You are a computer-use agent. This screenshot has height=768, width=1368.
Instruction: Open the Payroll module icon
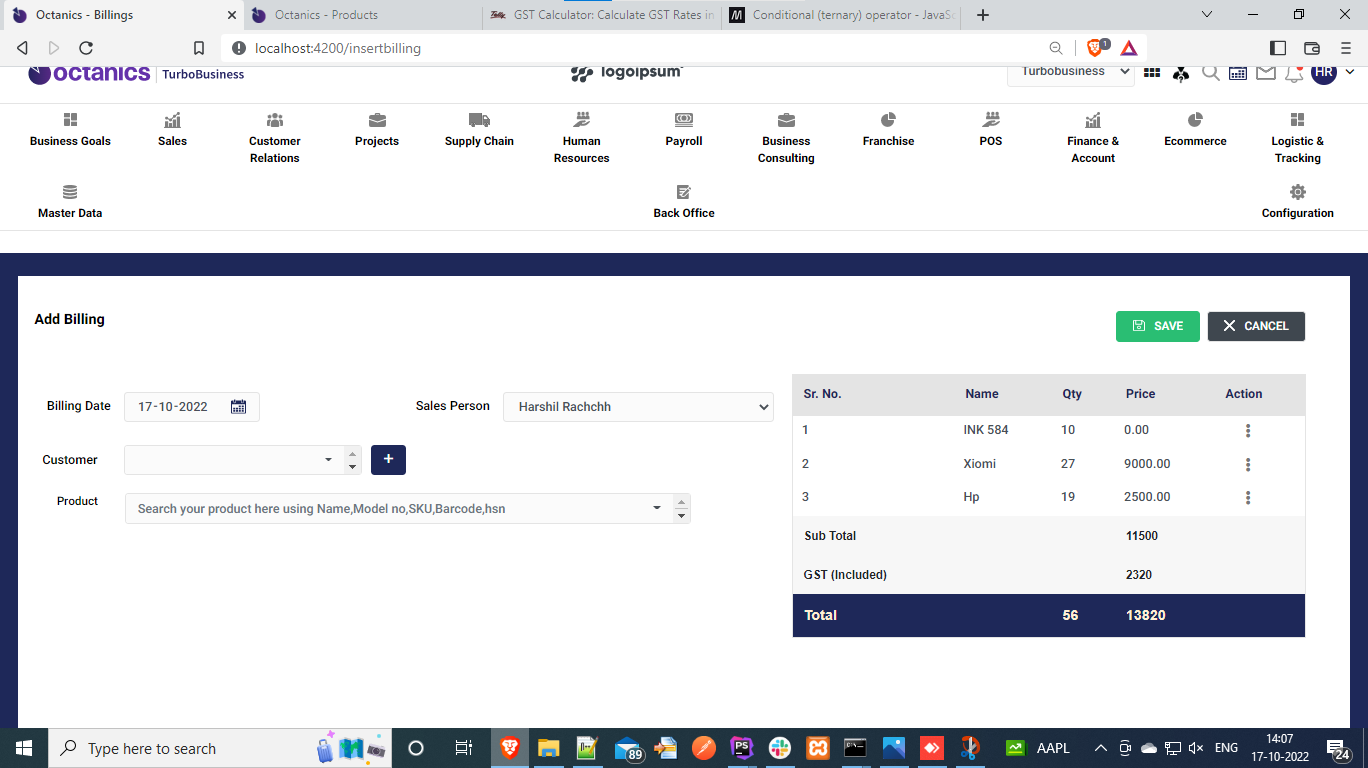click(x=684, y=121)
